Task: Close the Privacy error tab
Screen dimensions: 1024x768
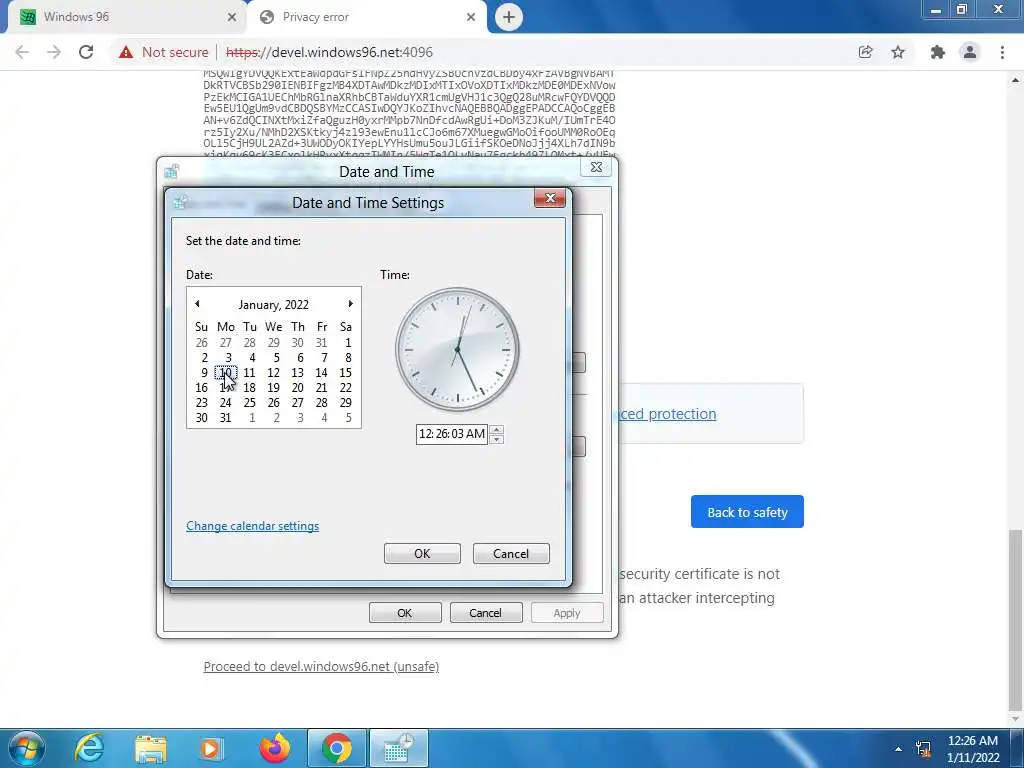Action: point(471,17)
